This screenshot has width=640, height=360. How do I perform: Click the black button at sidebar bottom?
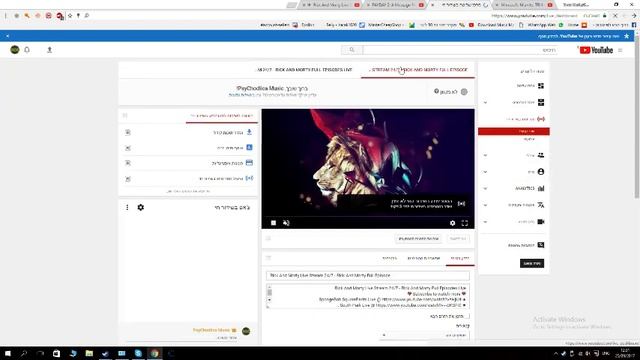point(532,263)
